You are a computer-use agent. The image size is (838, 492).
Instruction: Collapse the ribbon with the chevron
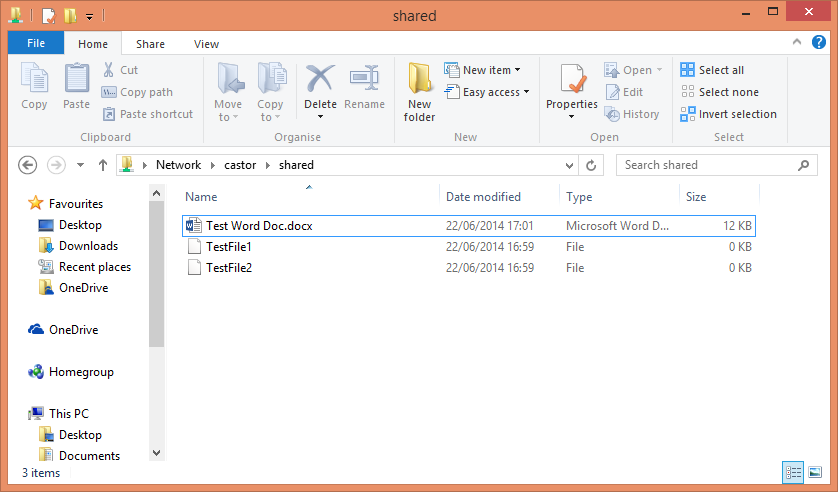[797, 42]
